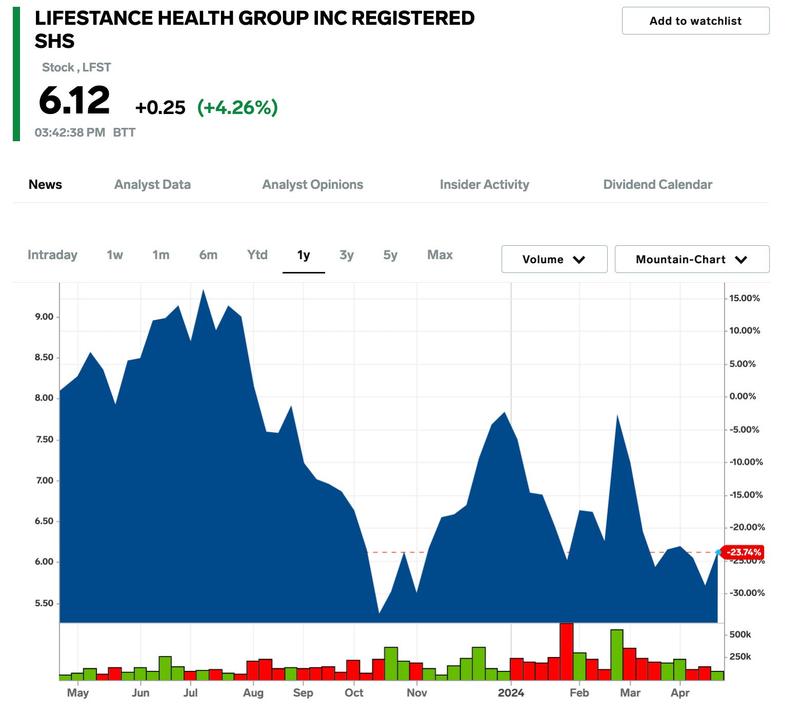Click the 6.12 stock price
800x708 pixels.
[x=74, y=100]
